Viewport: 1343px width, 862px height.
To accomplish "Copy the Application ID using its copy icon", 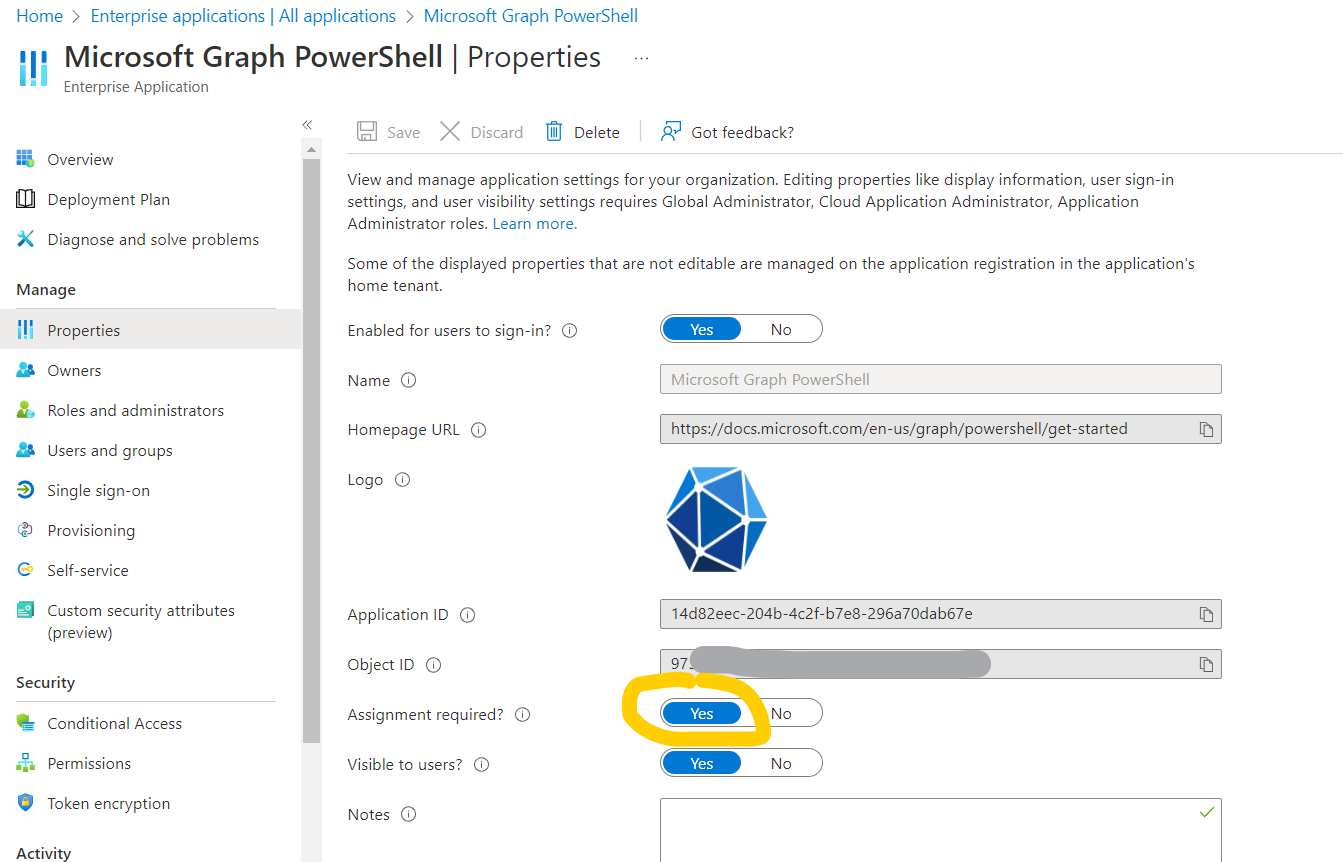I will 1206,613.
